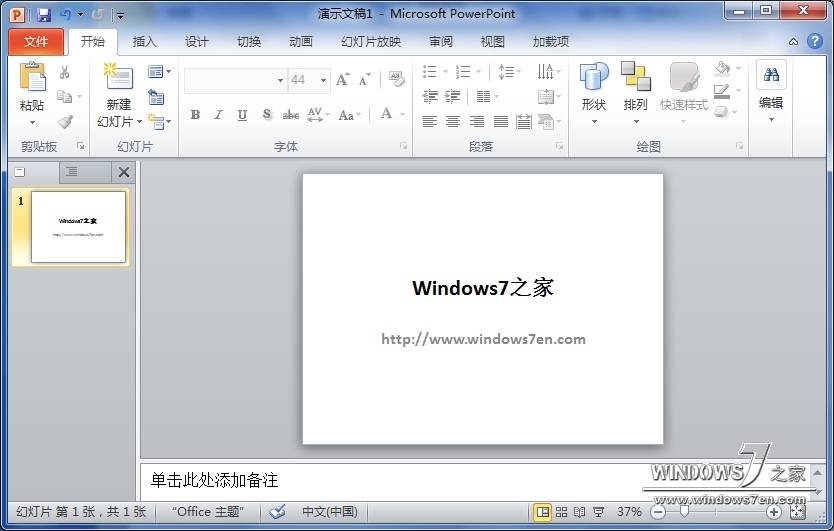The image size is (834, 531).
Task: Click Increase Font Size icon
Action: [343, 80]
